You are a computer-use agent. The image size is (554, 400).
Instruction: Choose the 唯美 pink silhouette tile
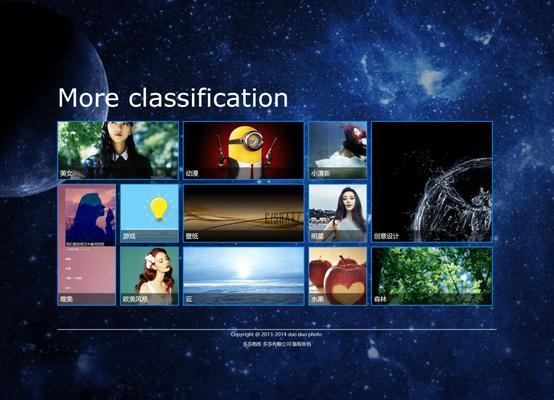[87, 245]
